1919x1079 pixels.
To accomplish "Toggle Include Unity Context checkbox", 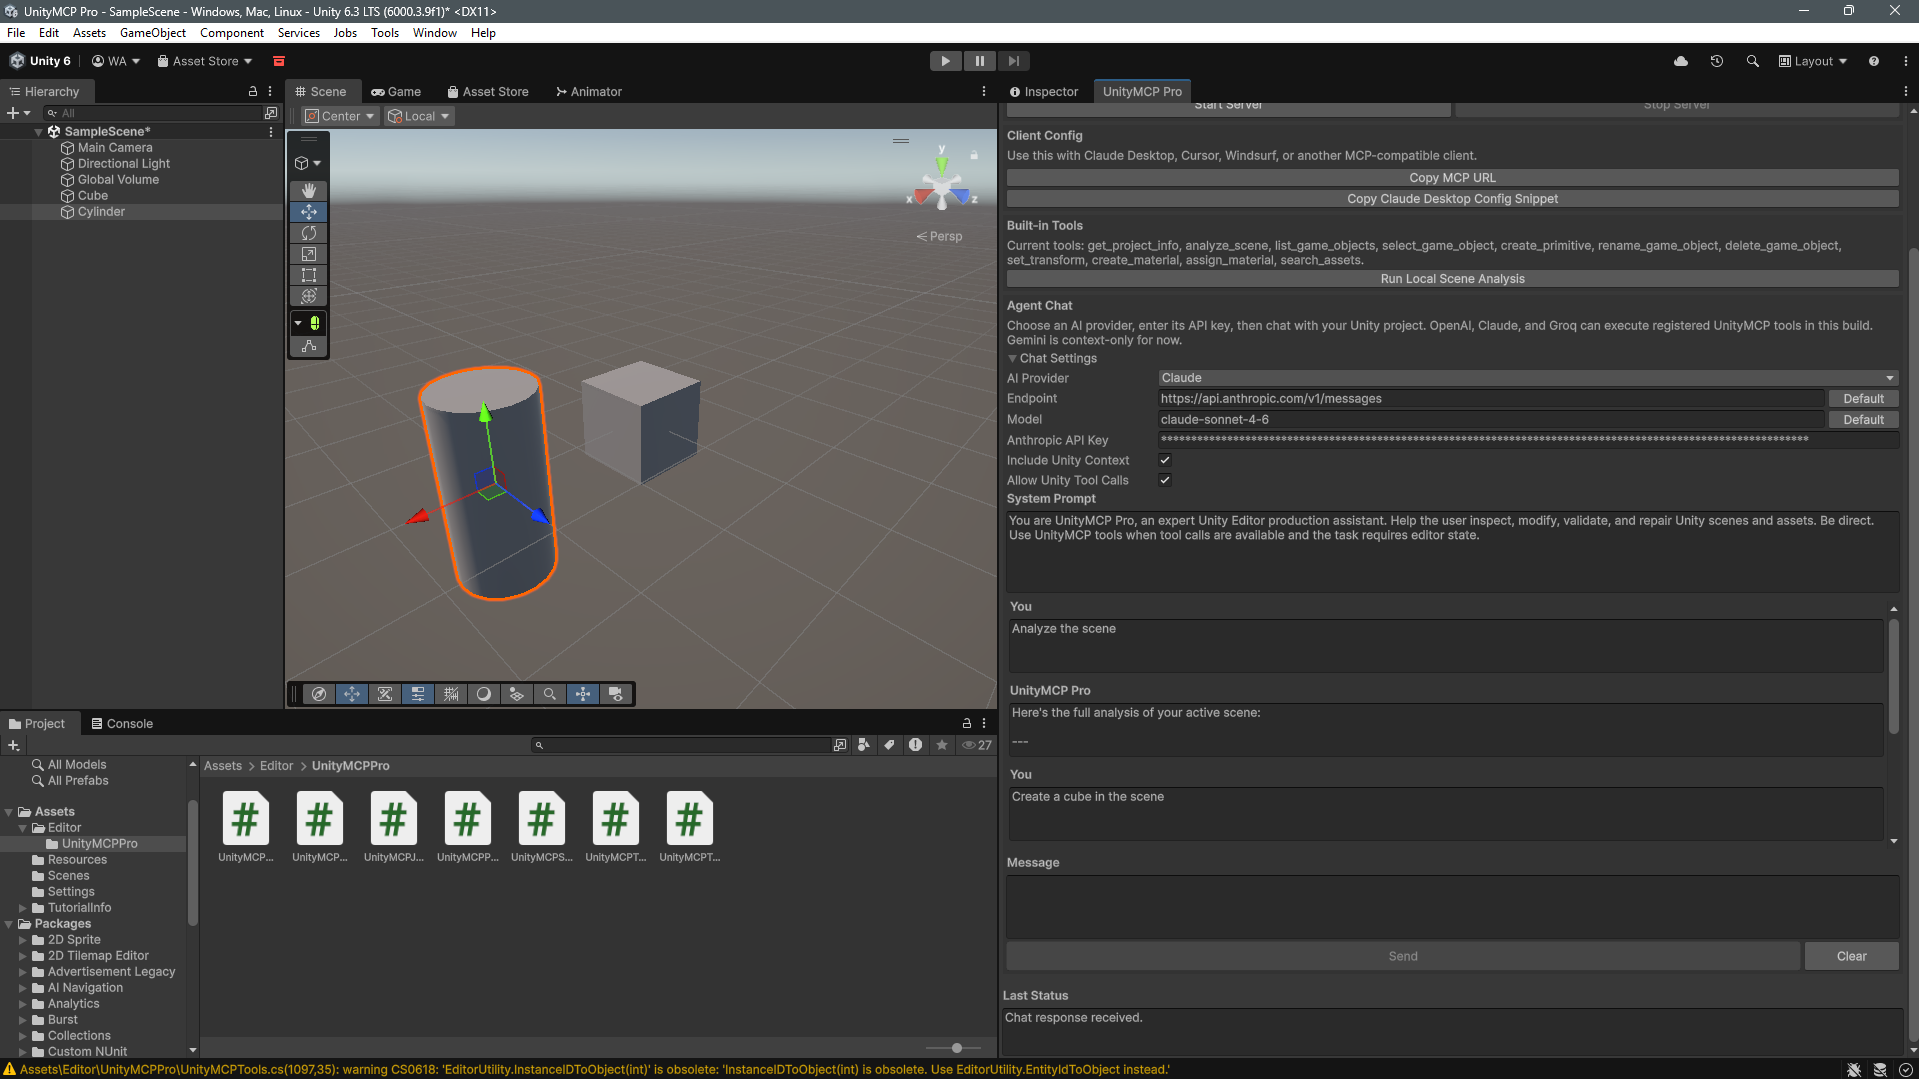I will click(1165, 460).
